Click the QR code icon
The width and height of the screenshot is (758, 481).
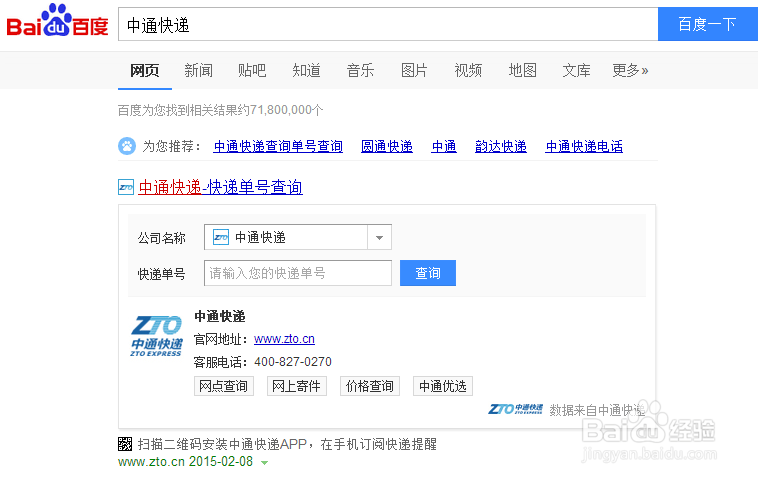(x=125, y=444)
